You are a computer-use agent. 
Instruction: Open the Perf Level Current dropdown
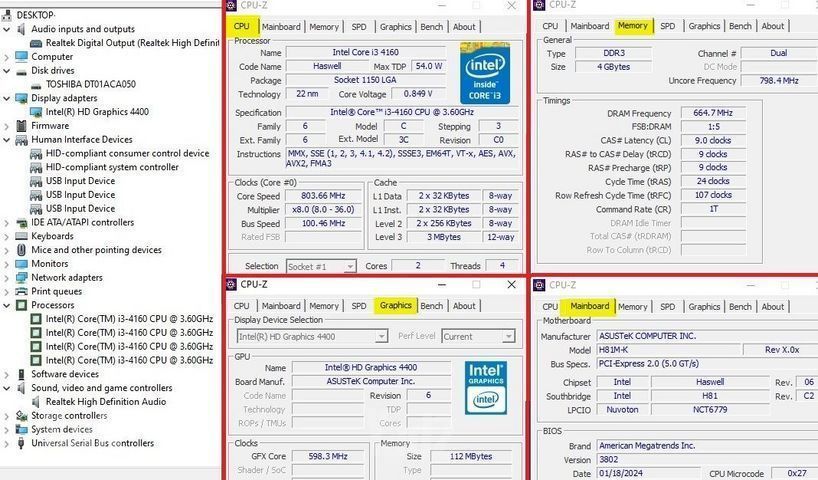click(508, 337)
